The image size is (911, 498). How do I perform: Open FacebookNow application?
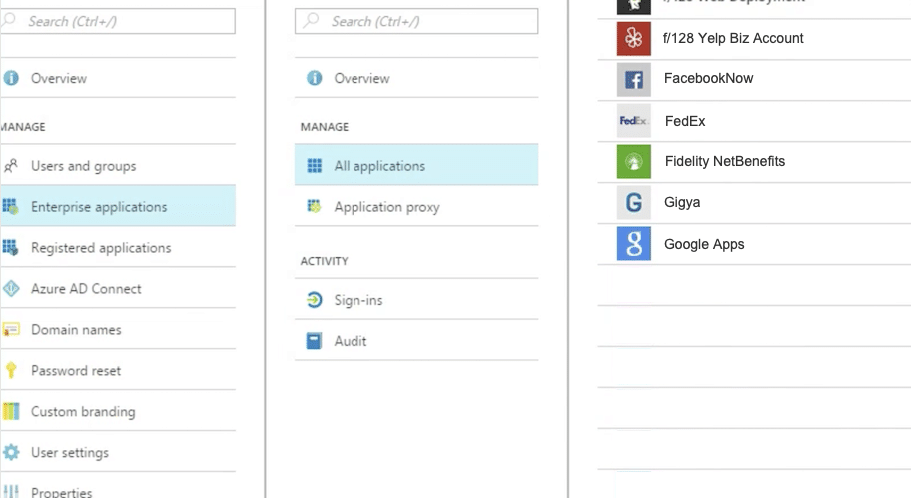pos(754,80)
